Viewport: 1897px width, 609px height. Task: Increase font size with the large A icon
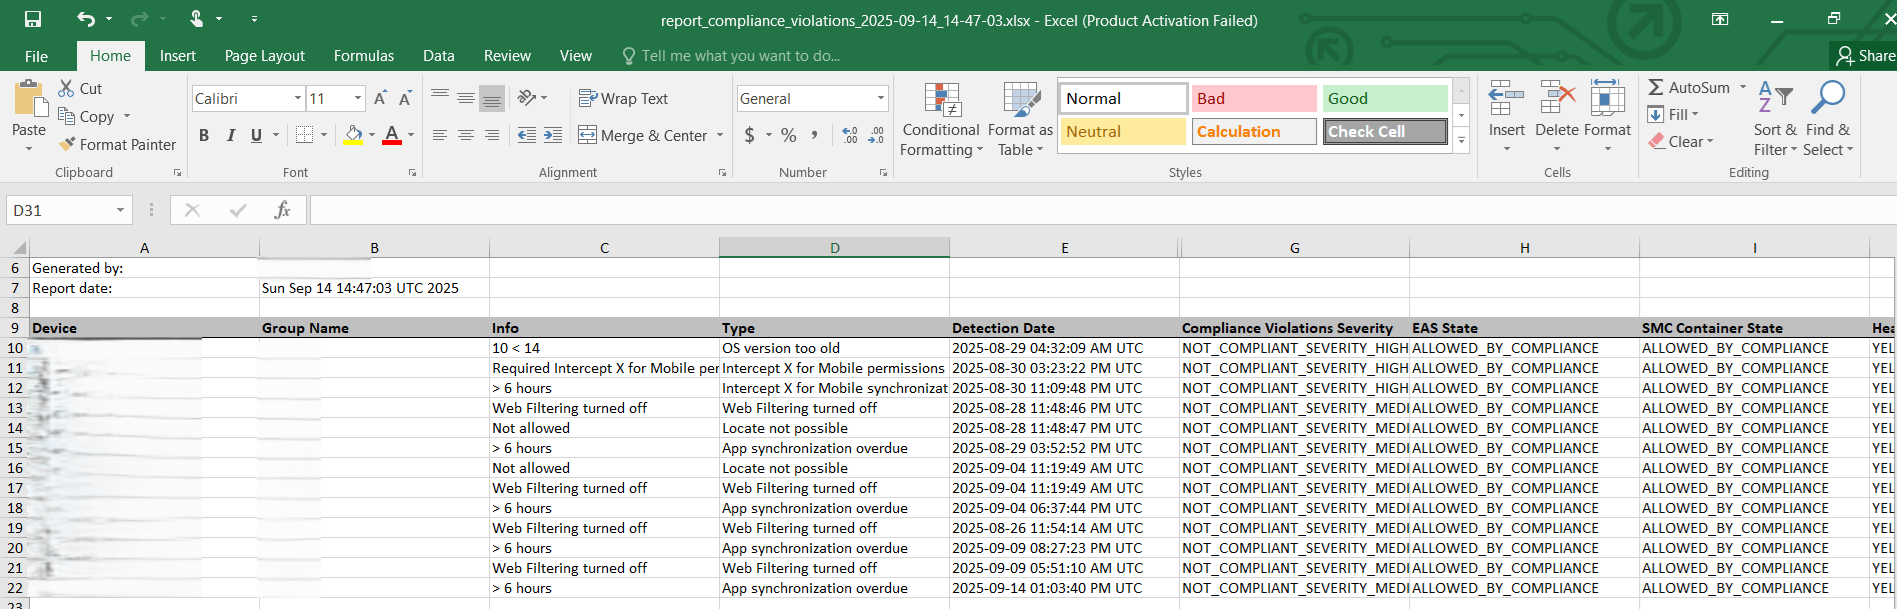click(x=380, y=98)
